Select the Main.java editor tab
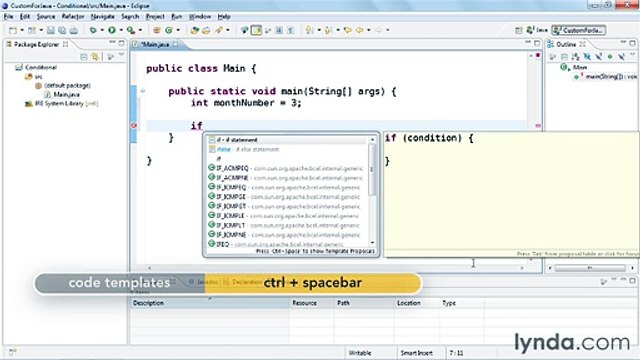This screenshot has height=360, width=640. point(154,44)
